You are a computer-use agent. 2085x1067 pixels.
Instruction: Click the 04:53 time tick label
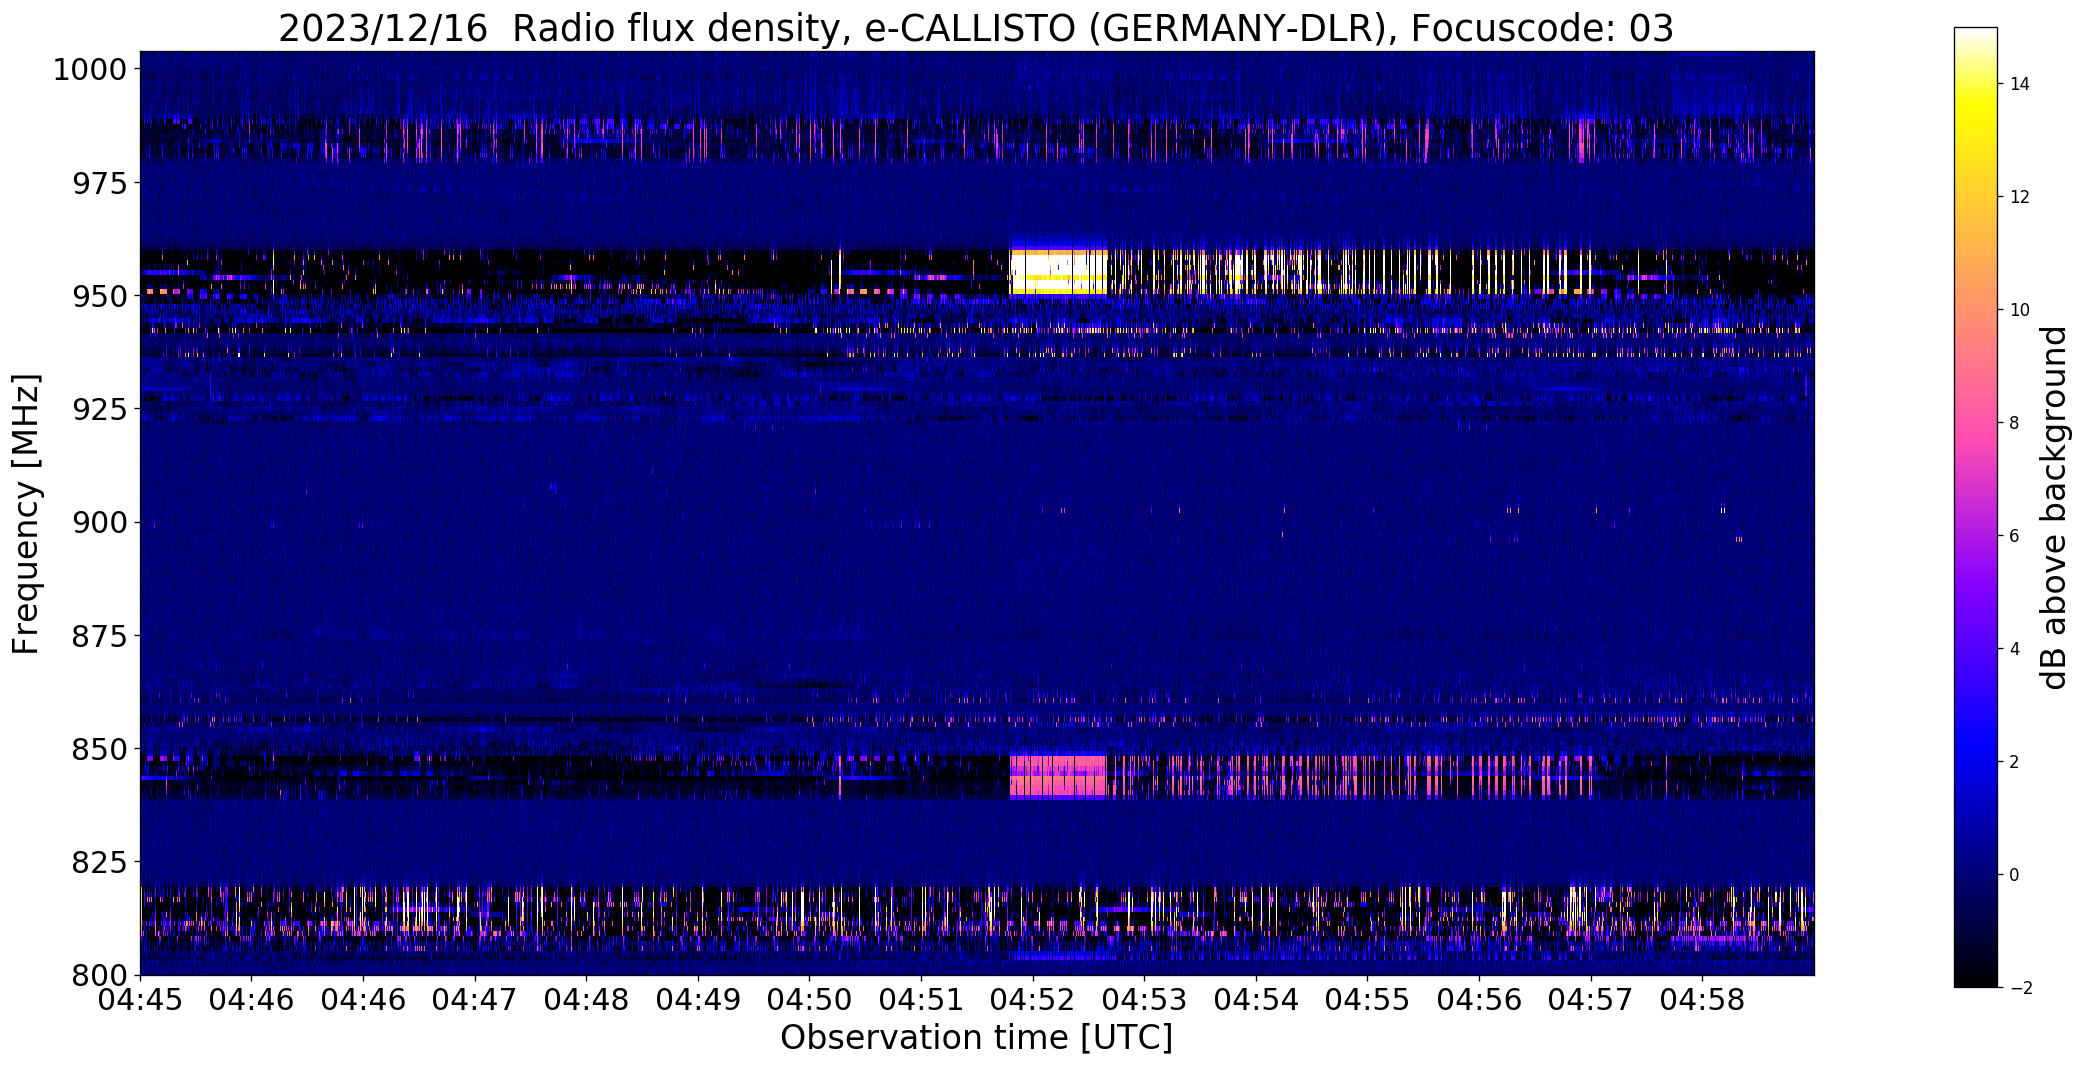[1145, 1000]
